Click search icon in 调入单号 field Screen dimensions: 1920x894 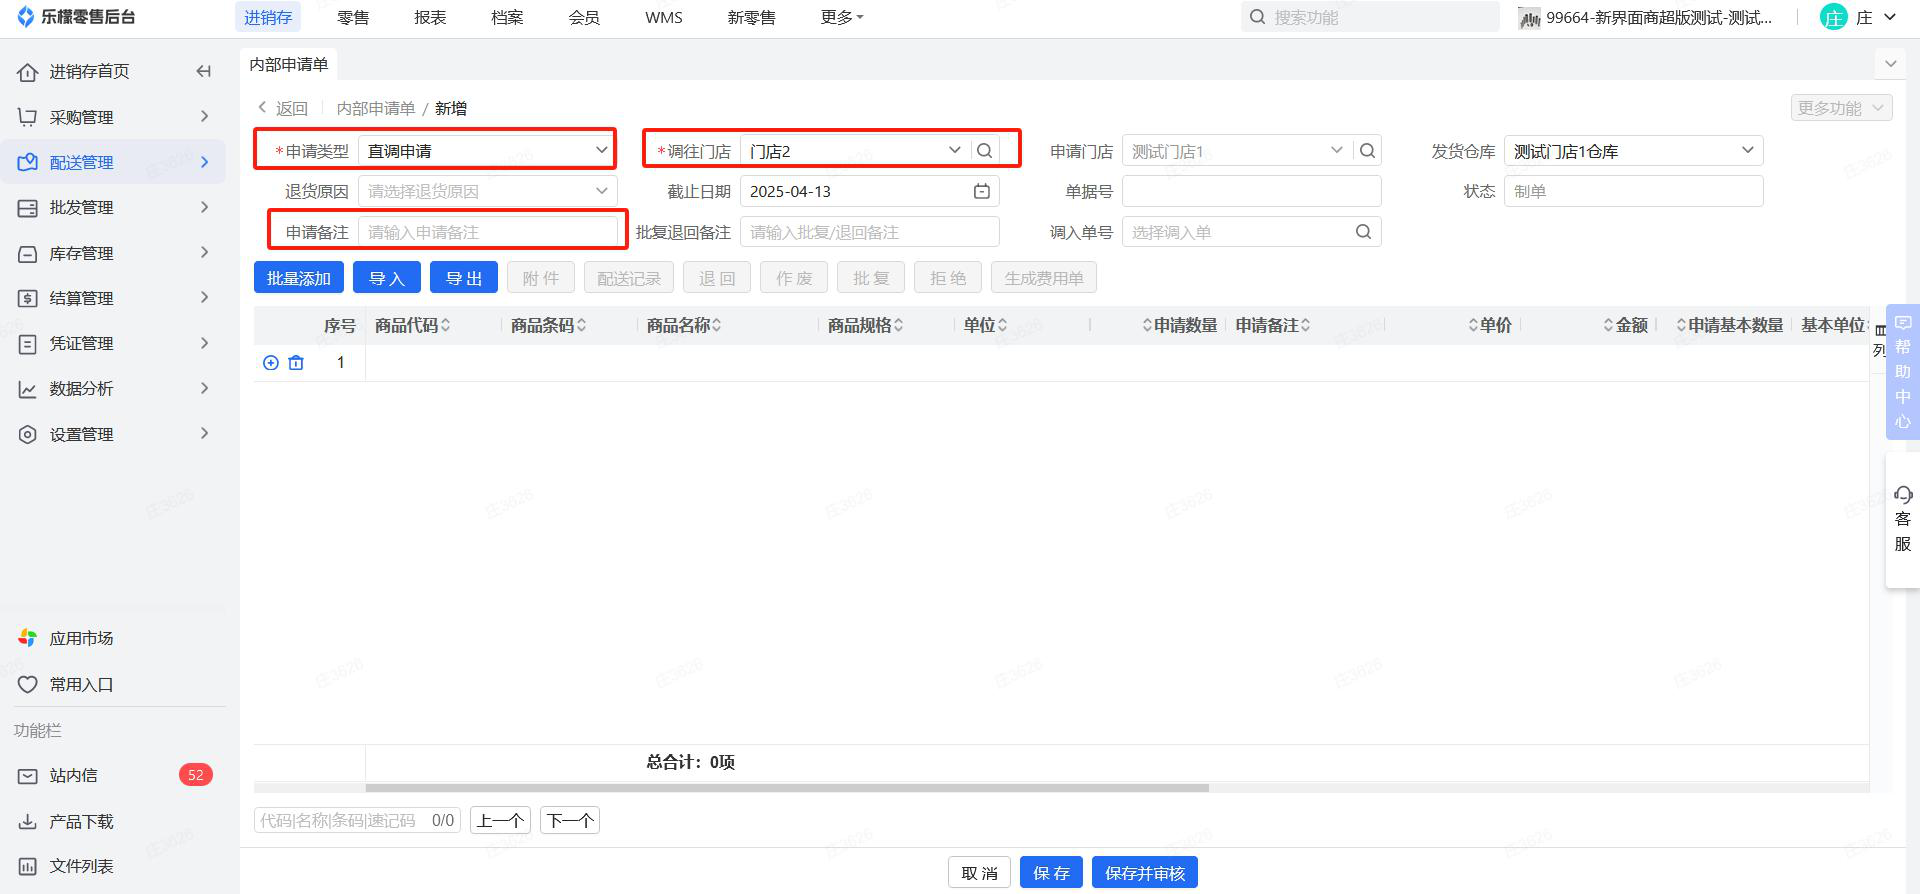point(1363,232)
